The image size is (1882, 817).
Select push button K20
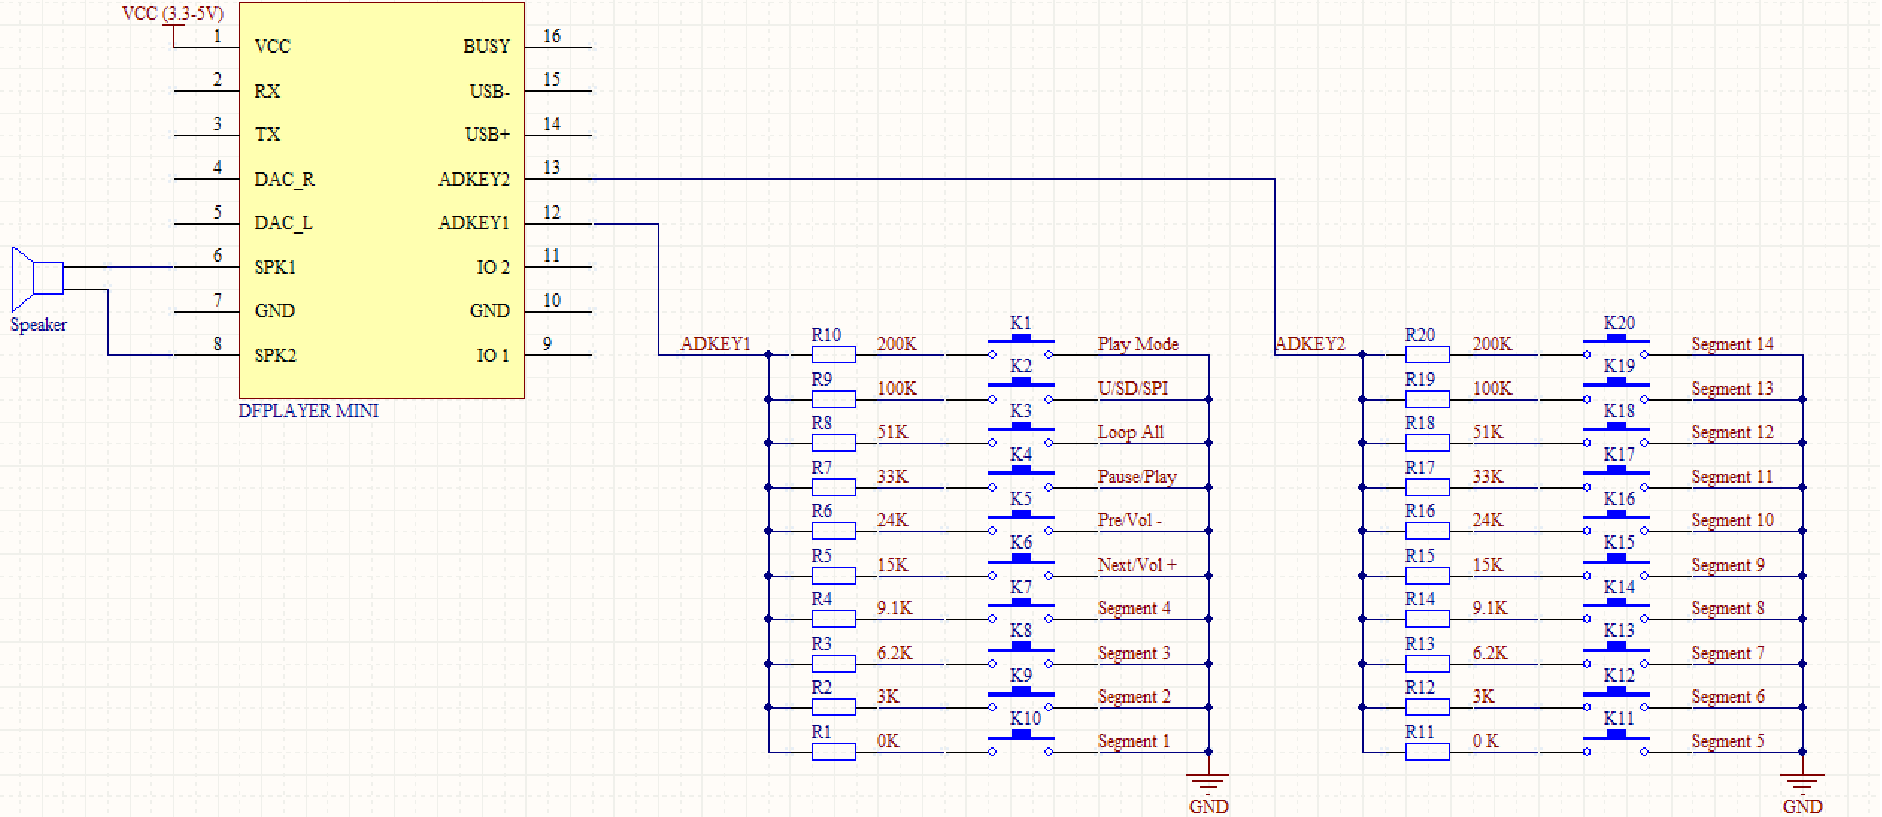tap(1615, 344)
